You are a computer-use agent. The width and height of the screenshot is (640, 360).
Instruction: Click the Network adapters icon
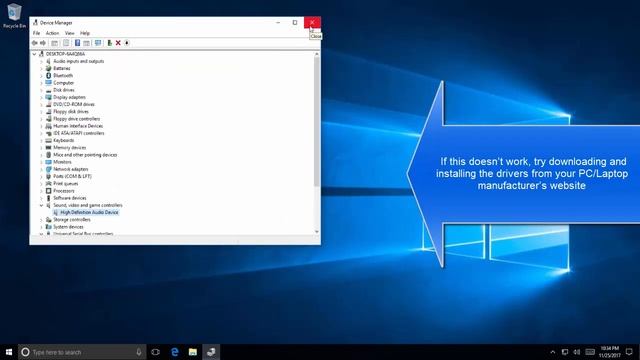49,169
